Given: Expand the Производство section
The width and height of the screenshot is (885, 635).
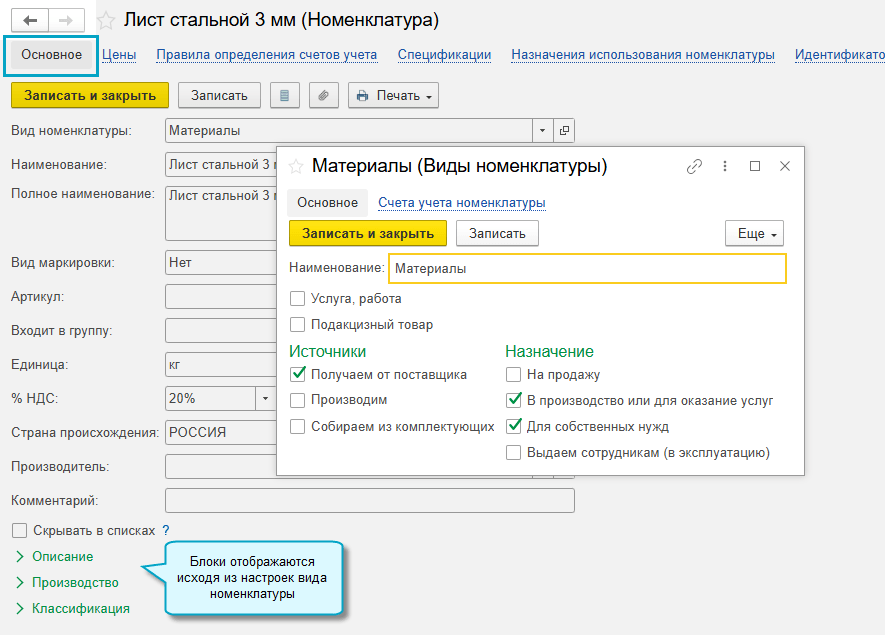Looking at the screenshot, I should point(68,583).
